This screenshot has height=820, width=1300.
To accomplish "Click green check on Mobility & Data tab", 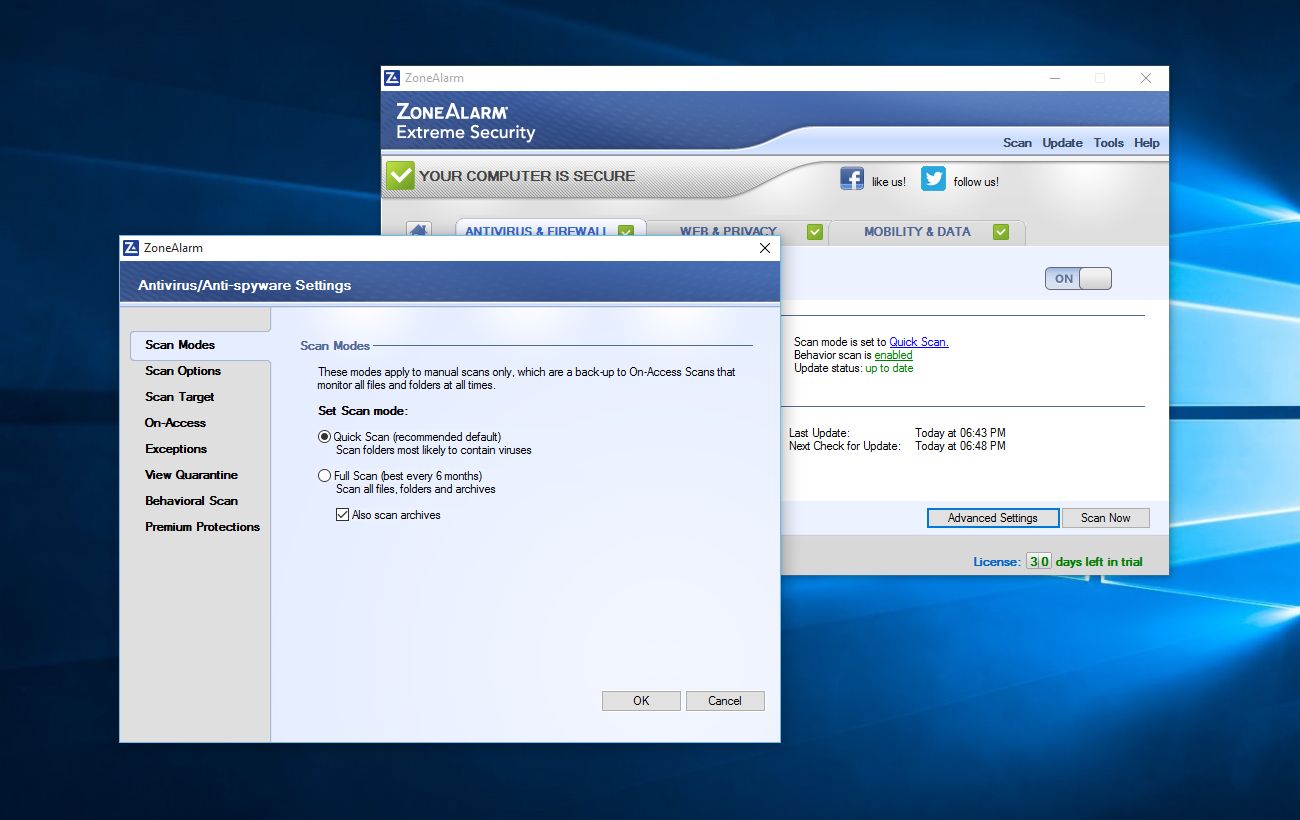I will point(1001,232).
